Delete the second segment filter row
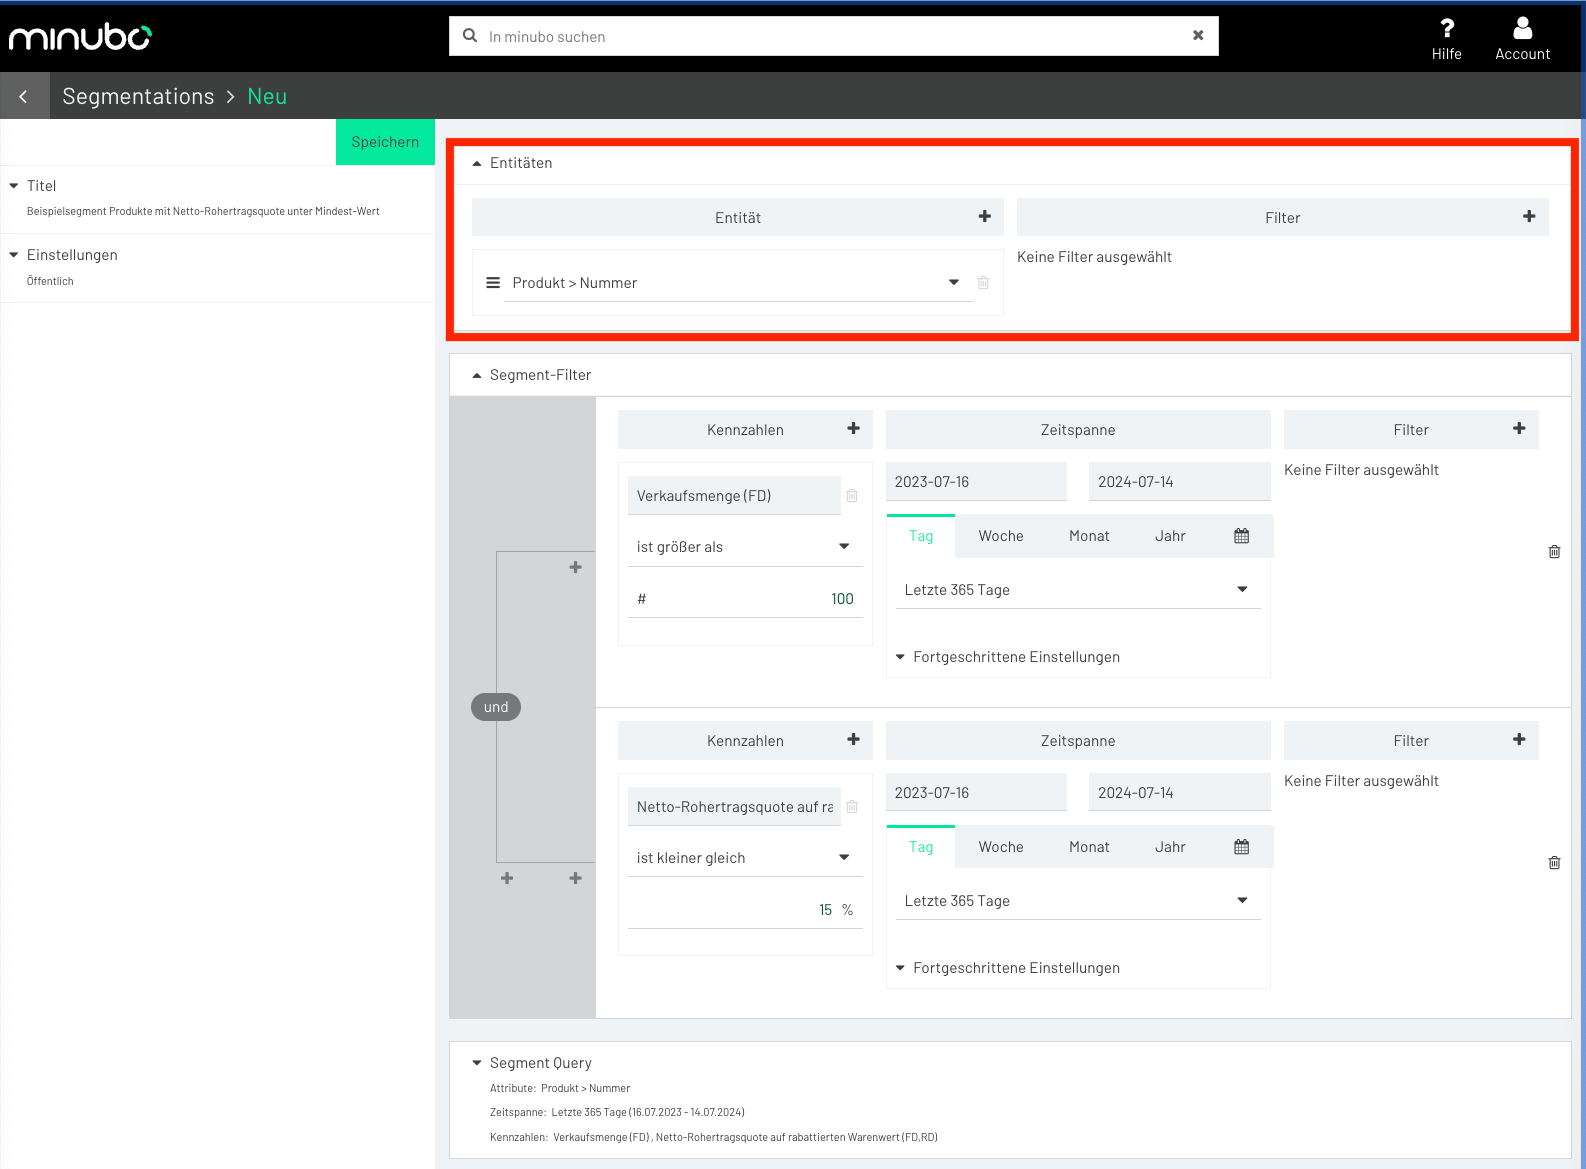This screenshot has height=1169, width=1586. [x=1554, y=862]
